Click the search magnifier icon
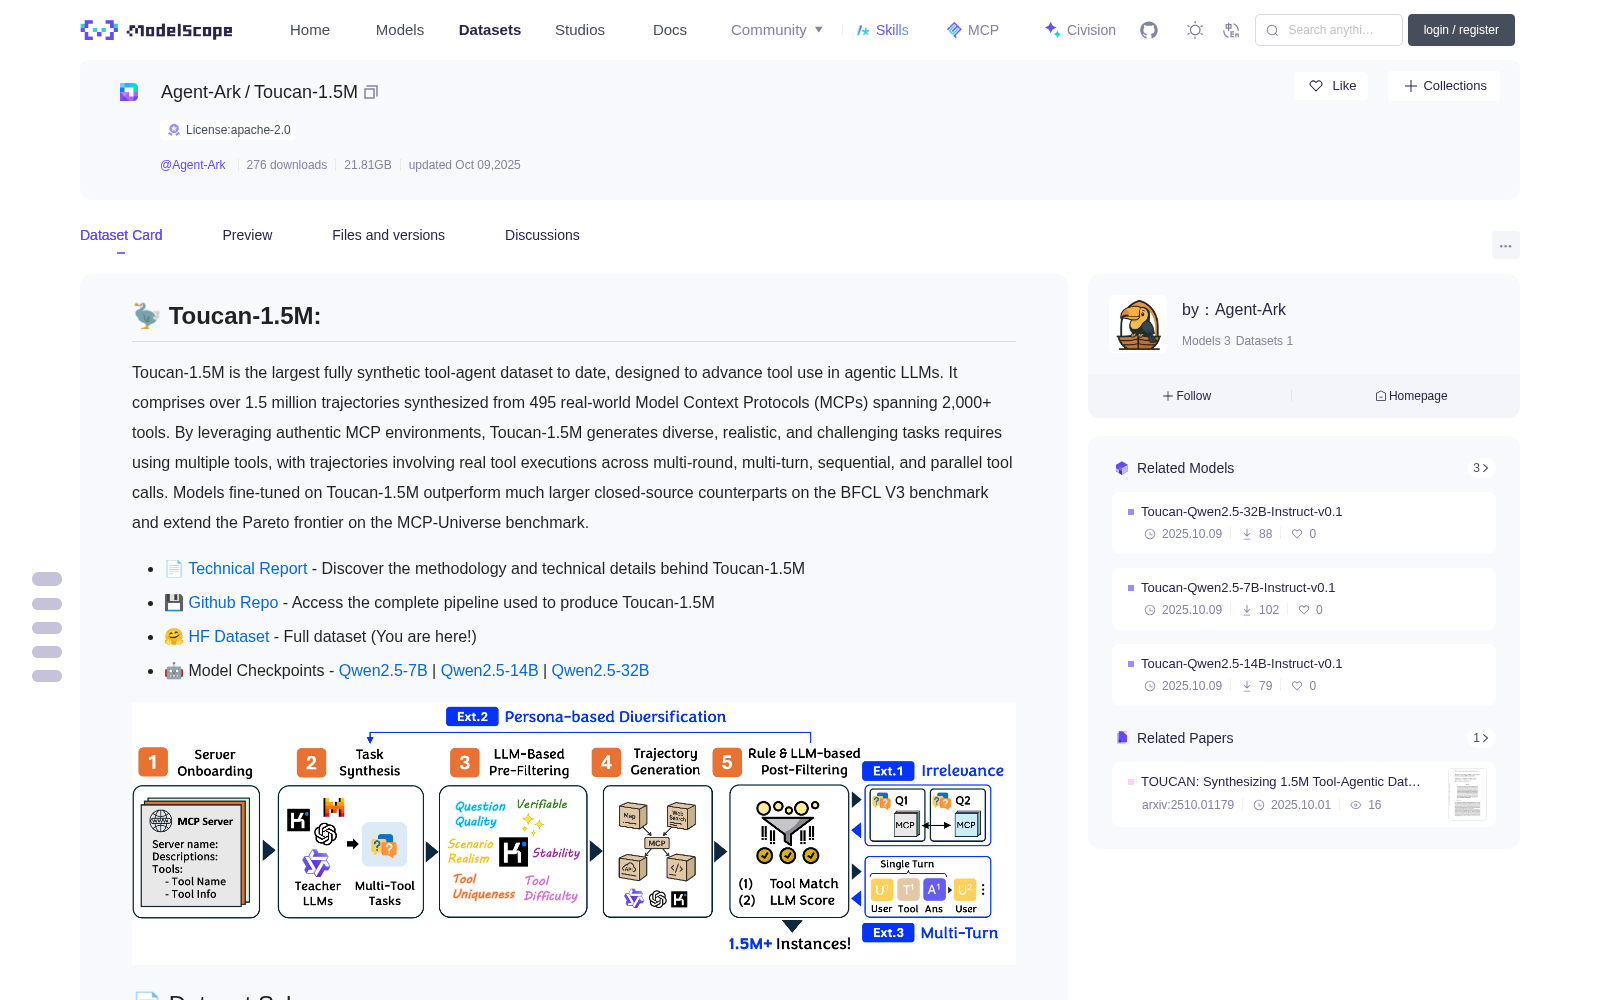Viewport: 1600px width, 1000px height. [x=1273, y=30]
